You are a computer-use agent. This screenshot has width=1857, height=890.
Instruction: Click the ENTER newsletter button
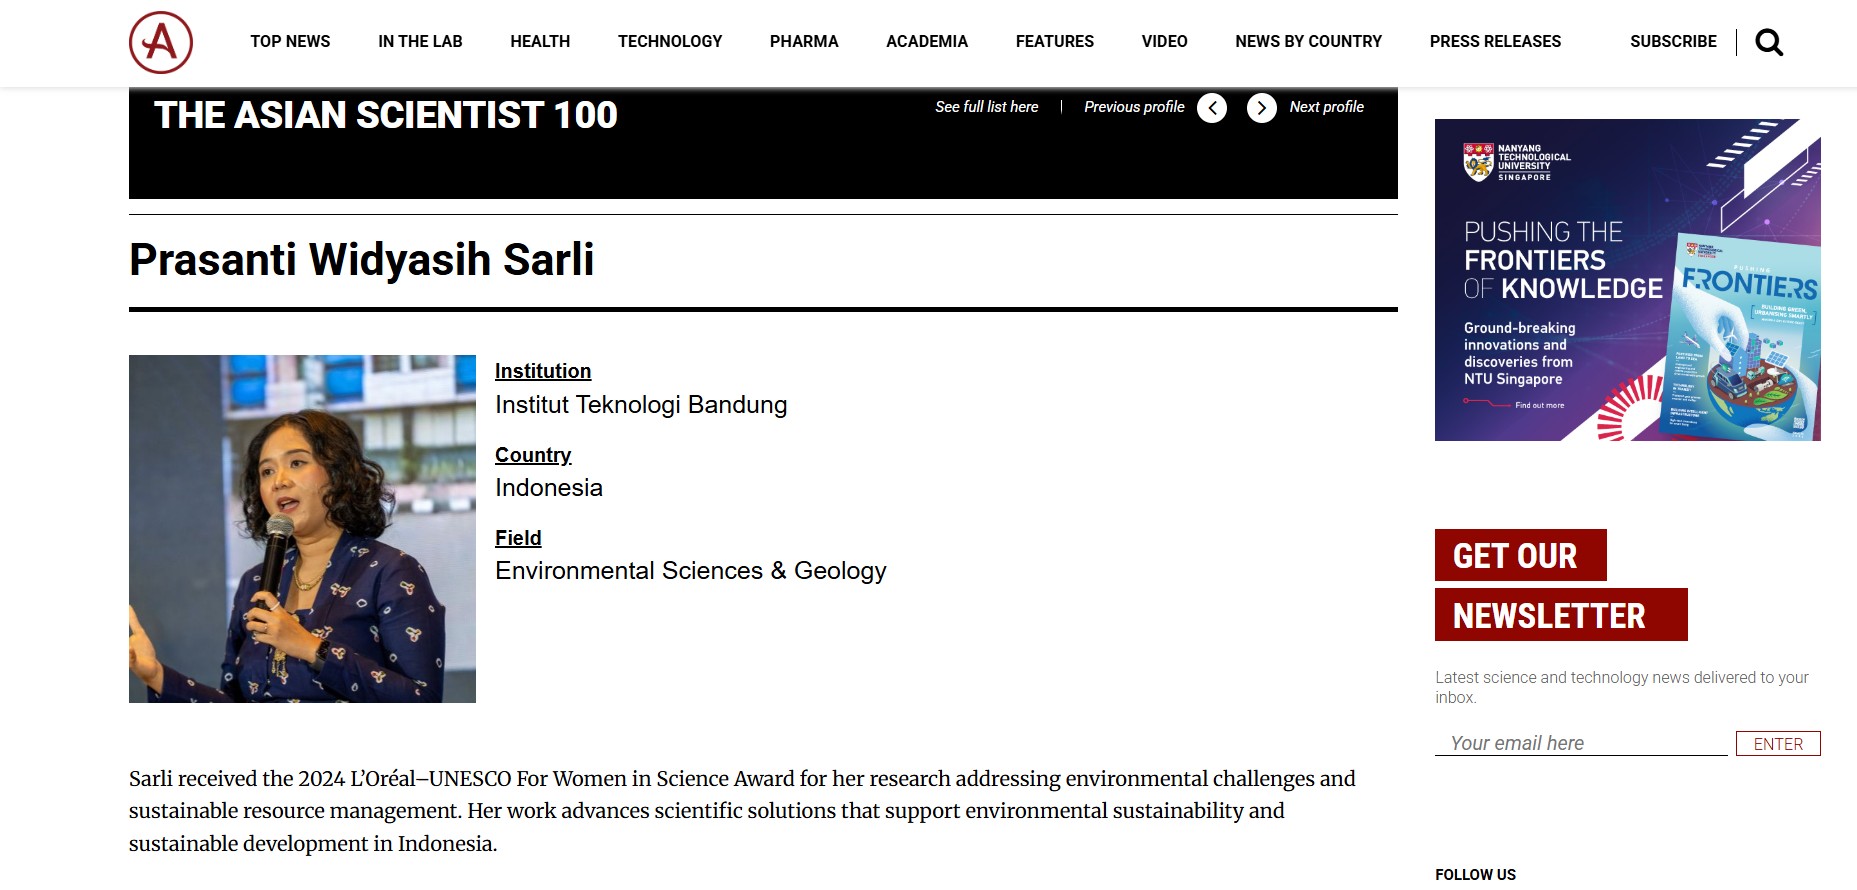1778,744
